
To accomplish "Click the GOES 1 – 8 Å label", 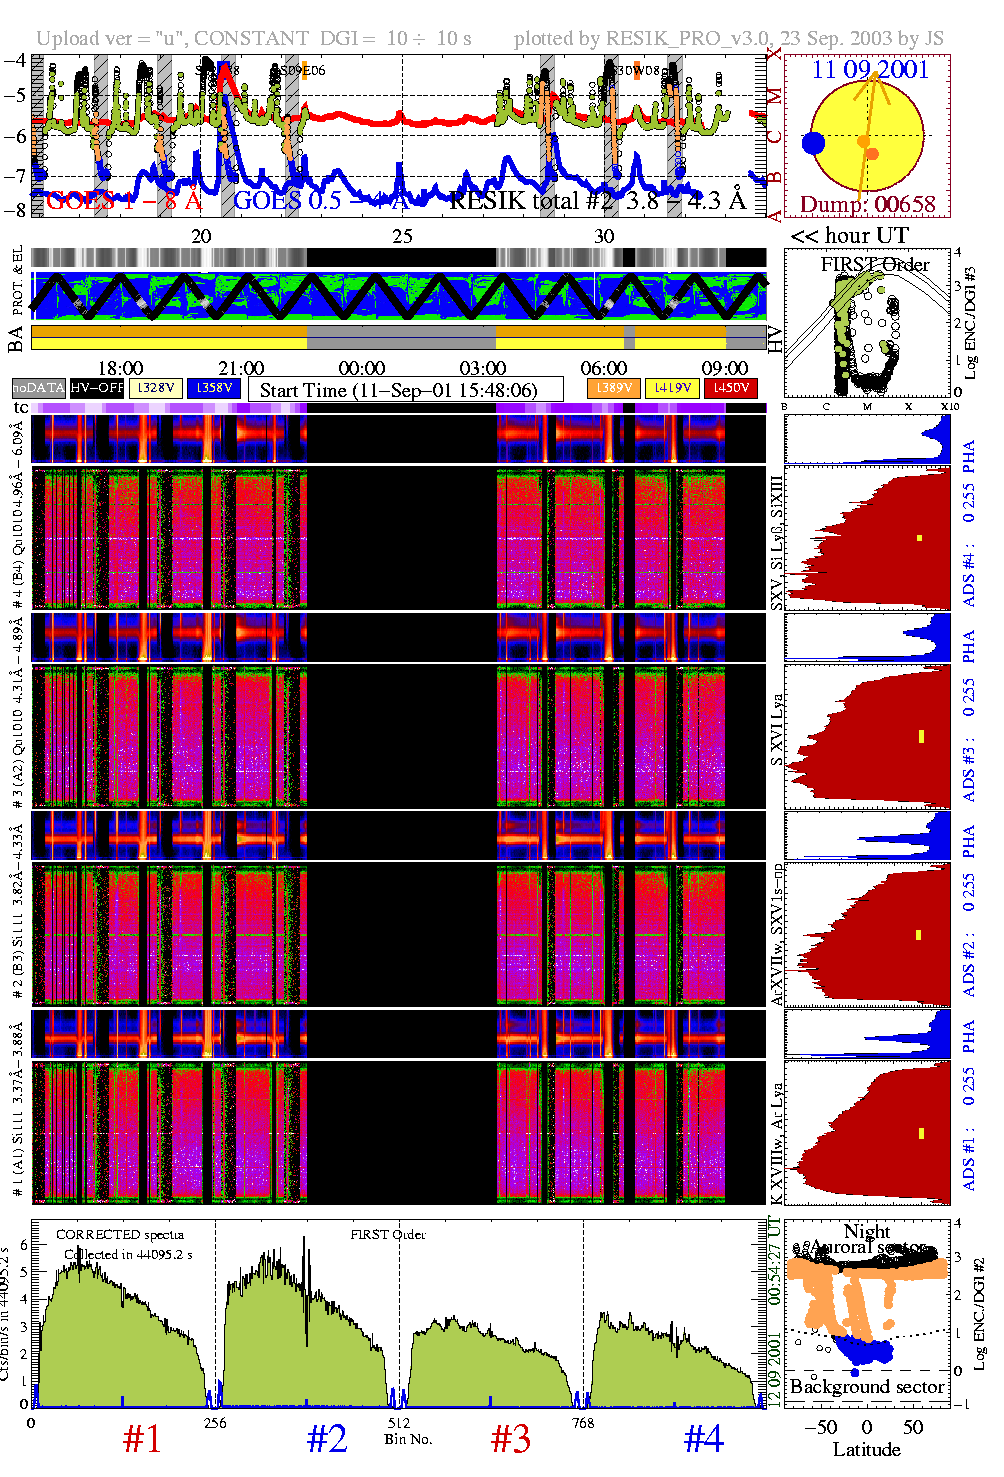I will click(x=123, y=201).
